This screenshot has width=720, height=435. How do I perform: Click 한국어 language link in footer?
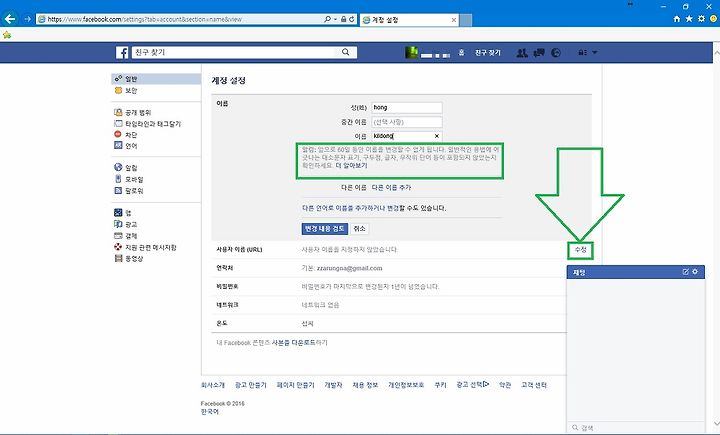point(210,412)
